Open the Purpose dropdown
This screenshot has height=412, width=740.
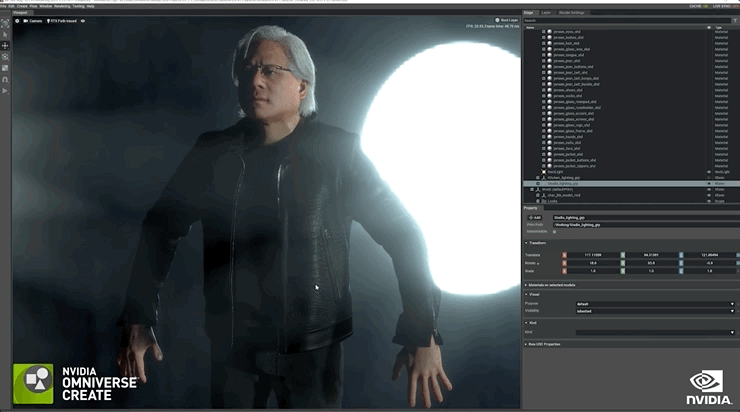tap(655, 304)
